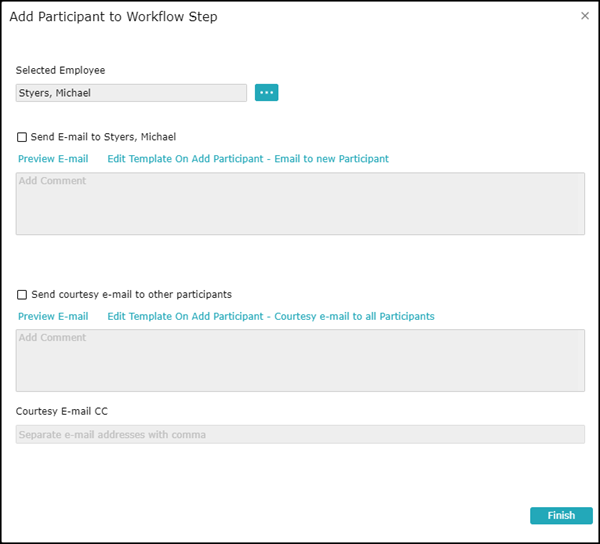Click first Add Comment text area

coord(300,204)
